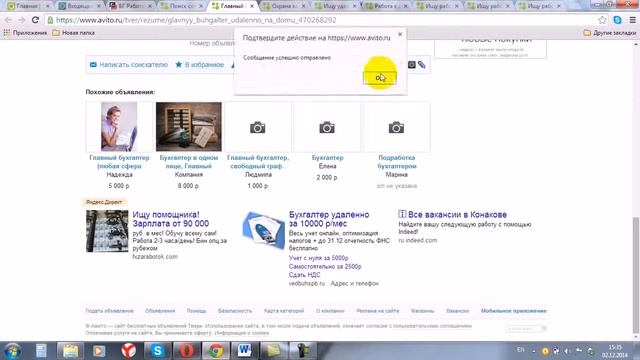Image resolution: width=640 pixels, height=360 pixels.
Task: Open Все вакансии в Конакове ad
Action: [x=457, y=214]
